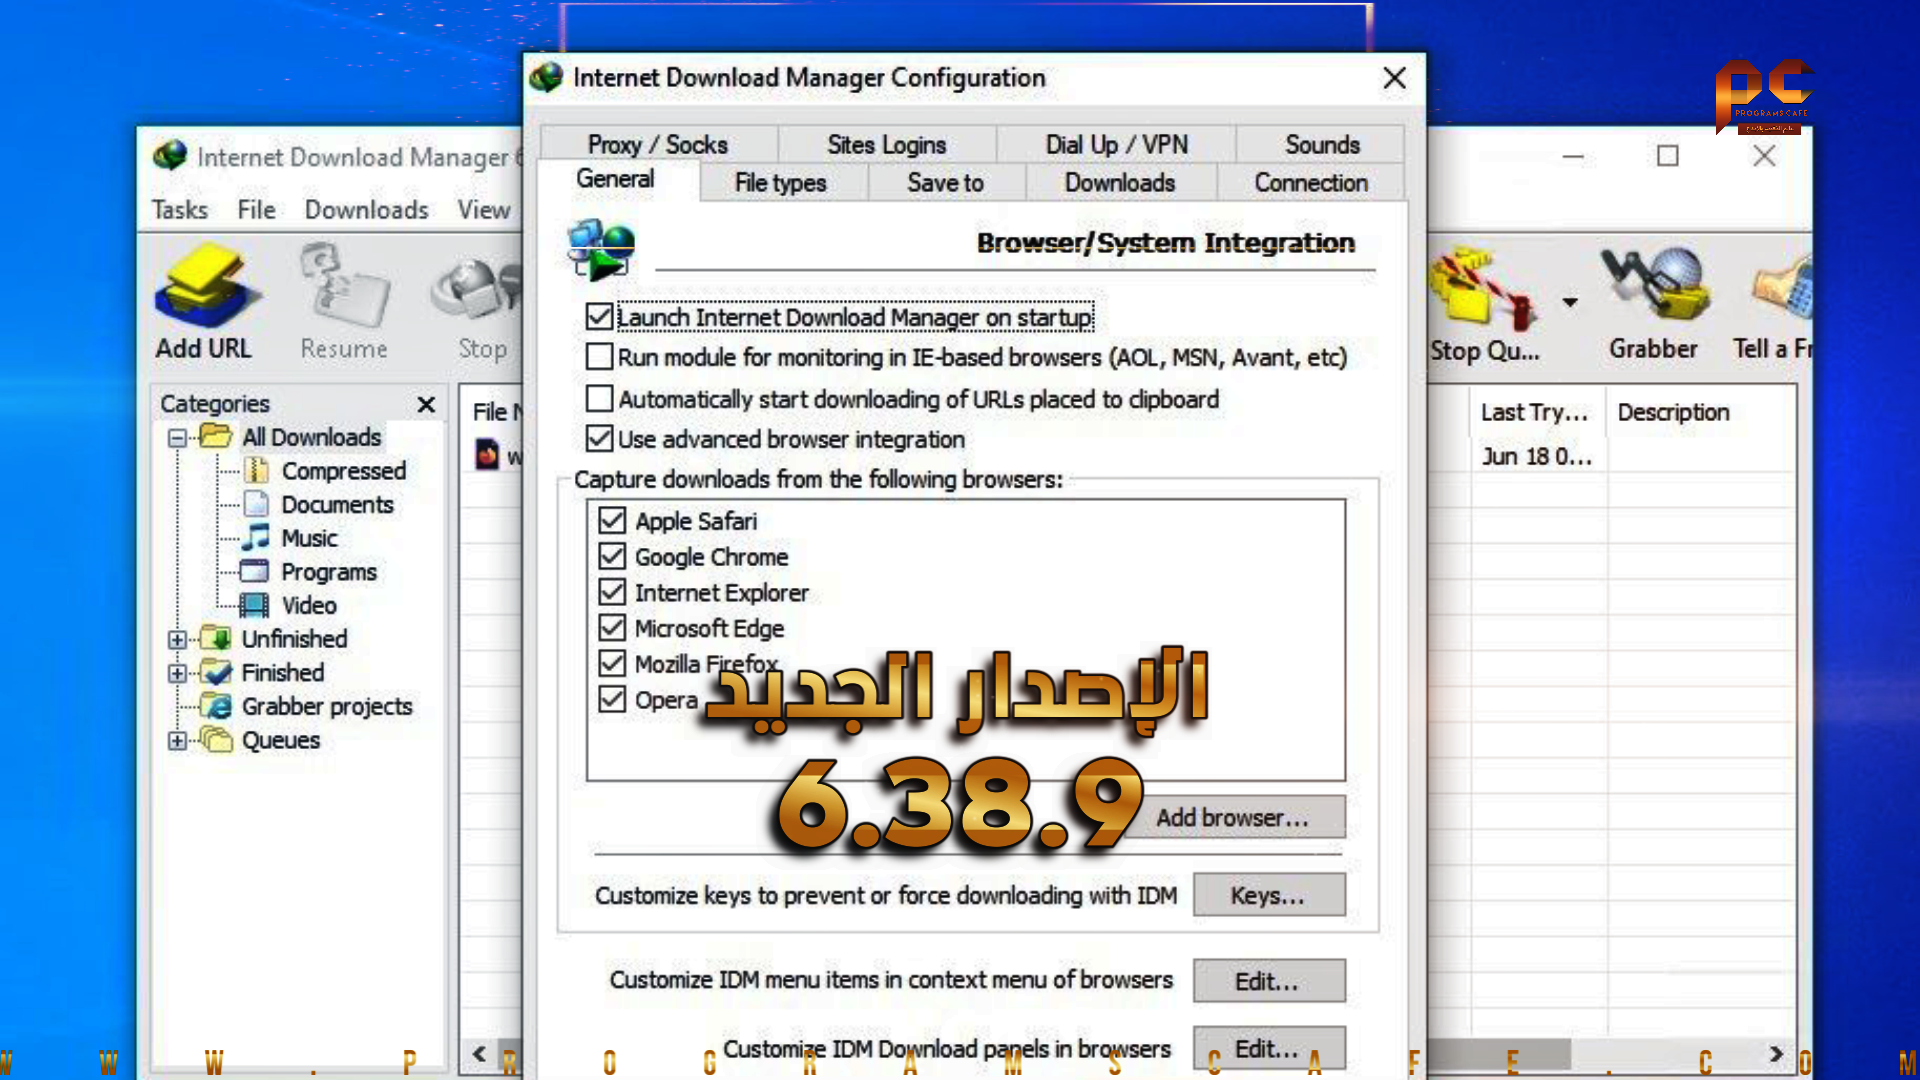Expand the Unfinished tree node

(x=177, y=639)
